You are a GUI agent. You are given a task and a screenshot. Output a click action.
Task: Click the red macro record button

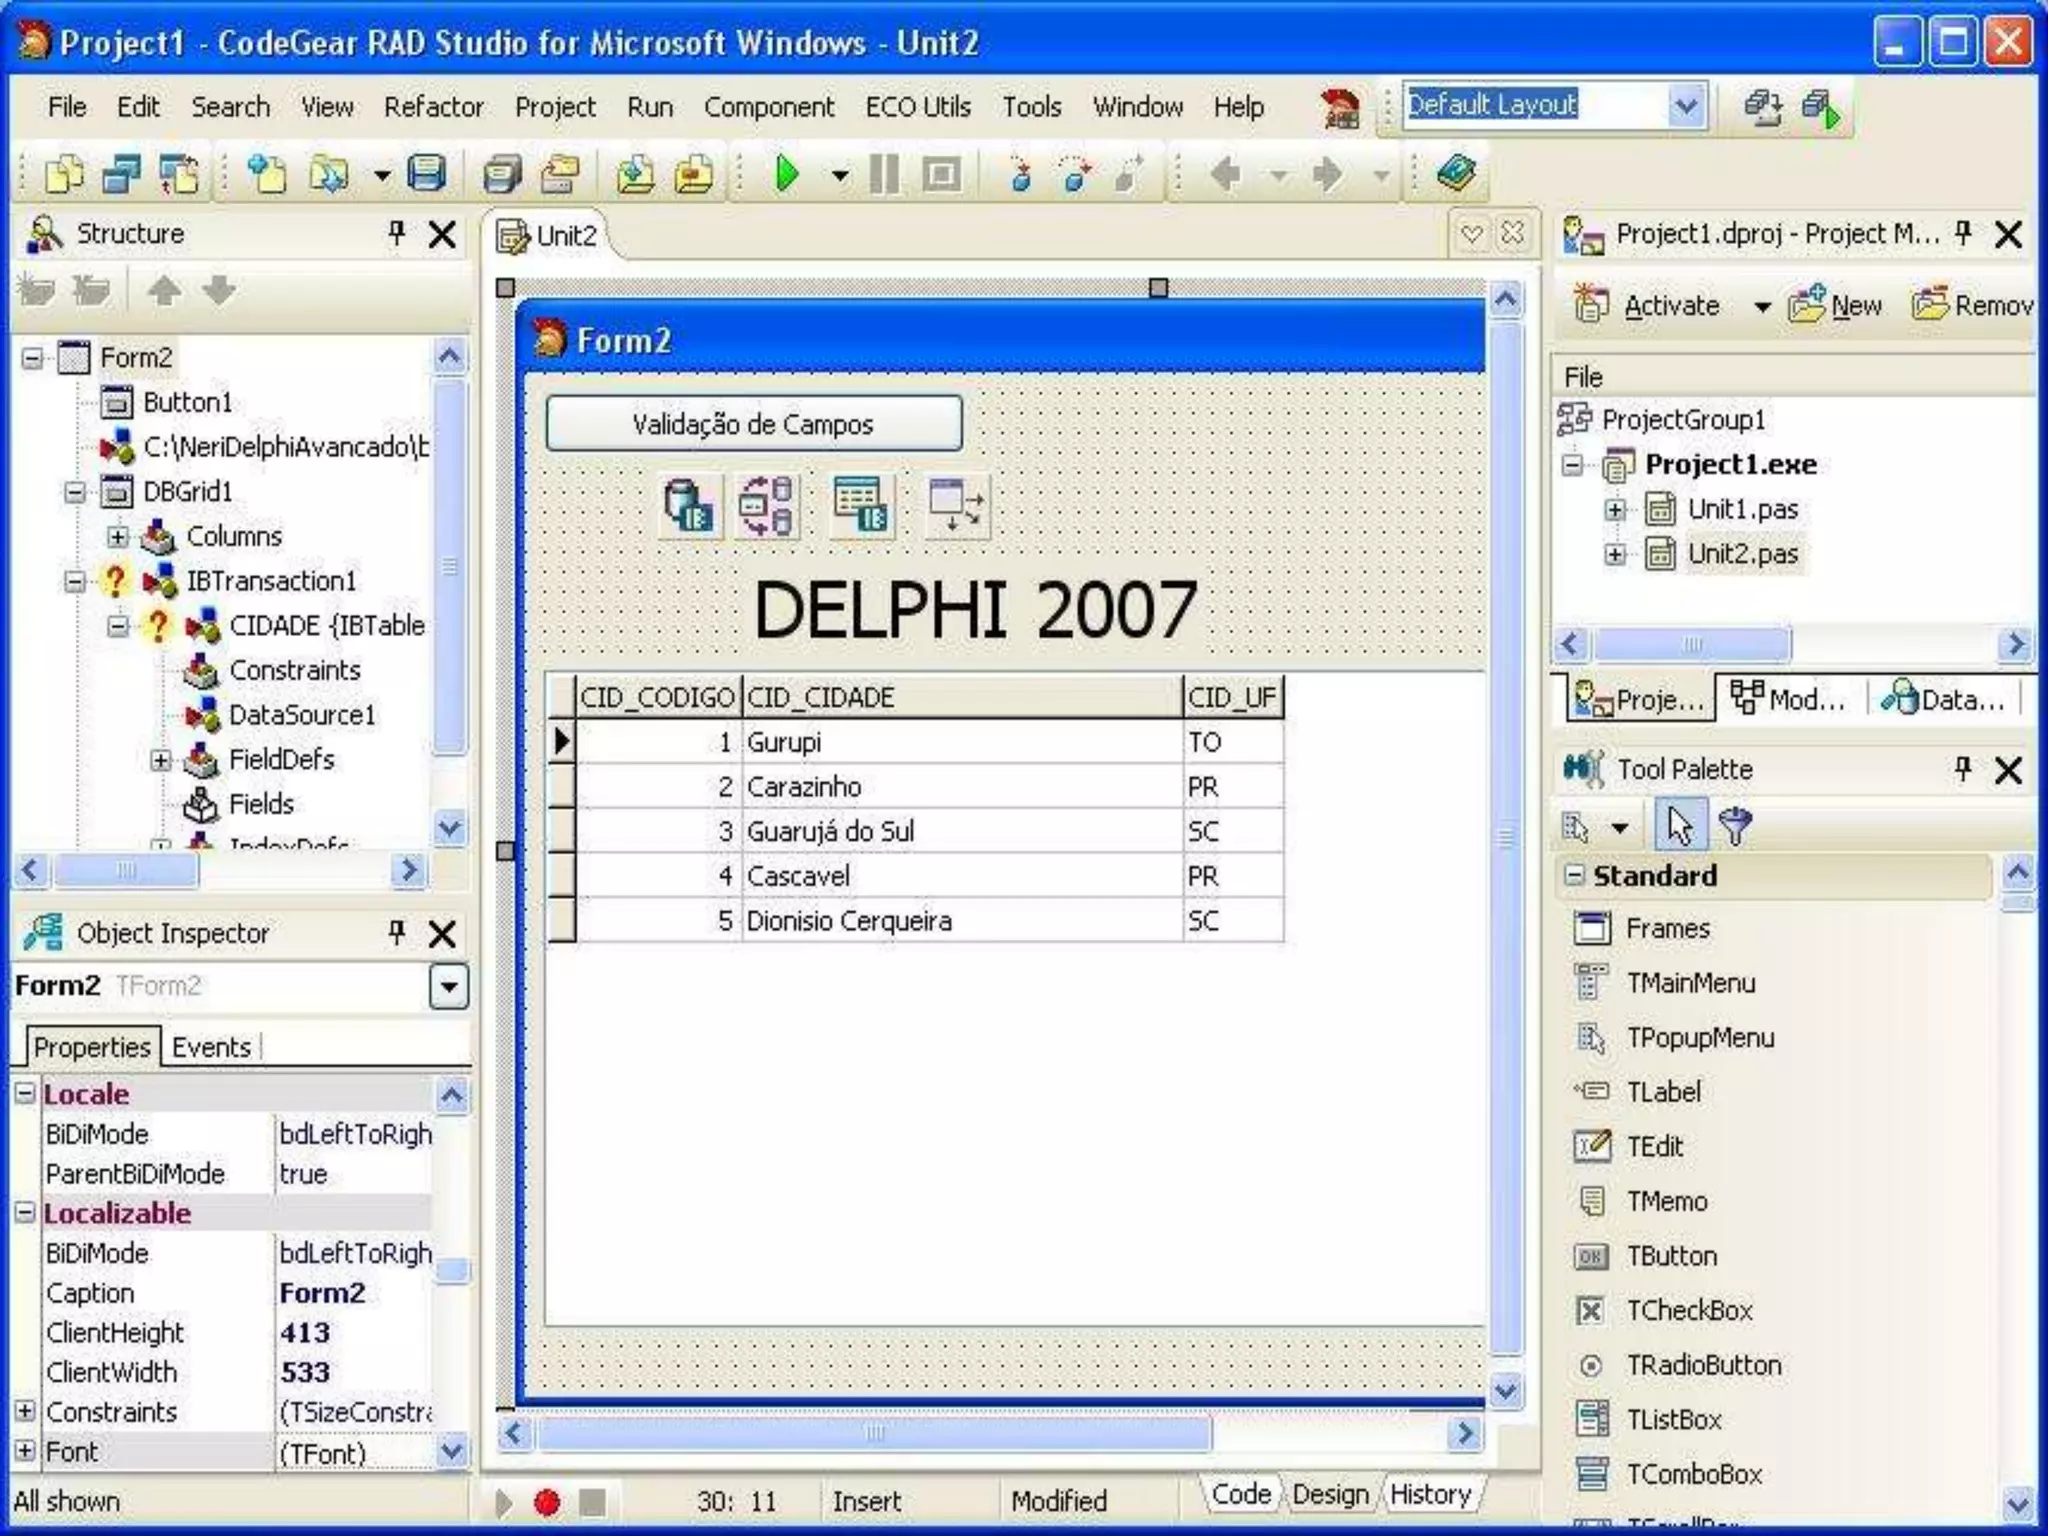click(547, 1502)
